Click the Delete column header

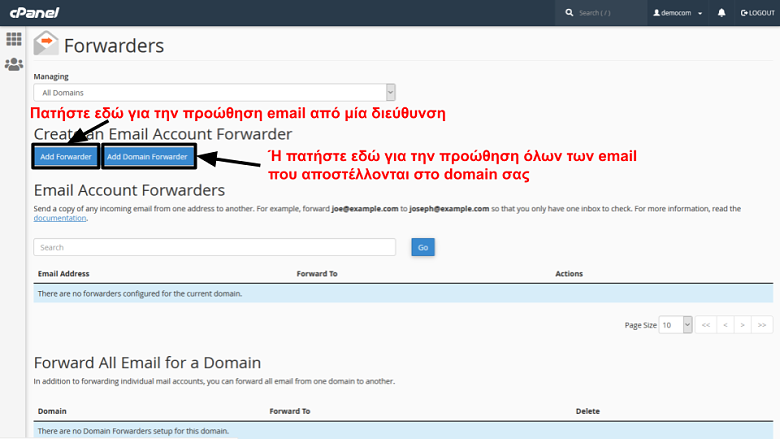tap(587, 411)
